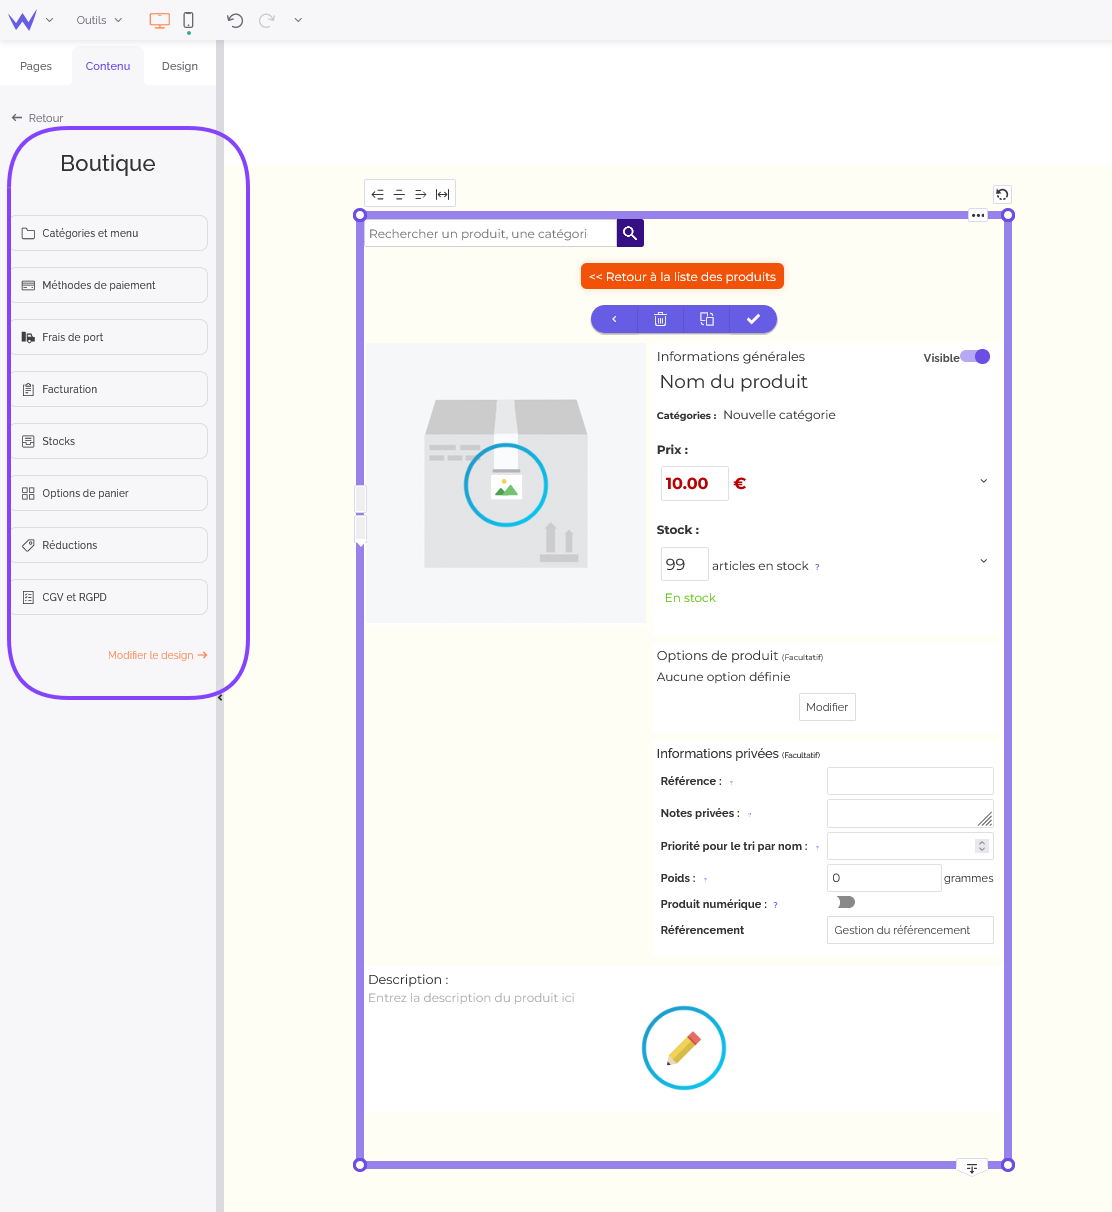This screenshot has height=1212, width=1112.
Task: Go back using the Retour link
Action: tap(37, 118)
